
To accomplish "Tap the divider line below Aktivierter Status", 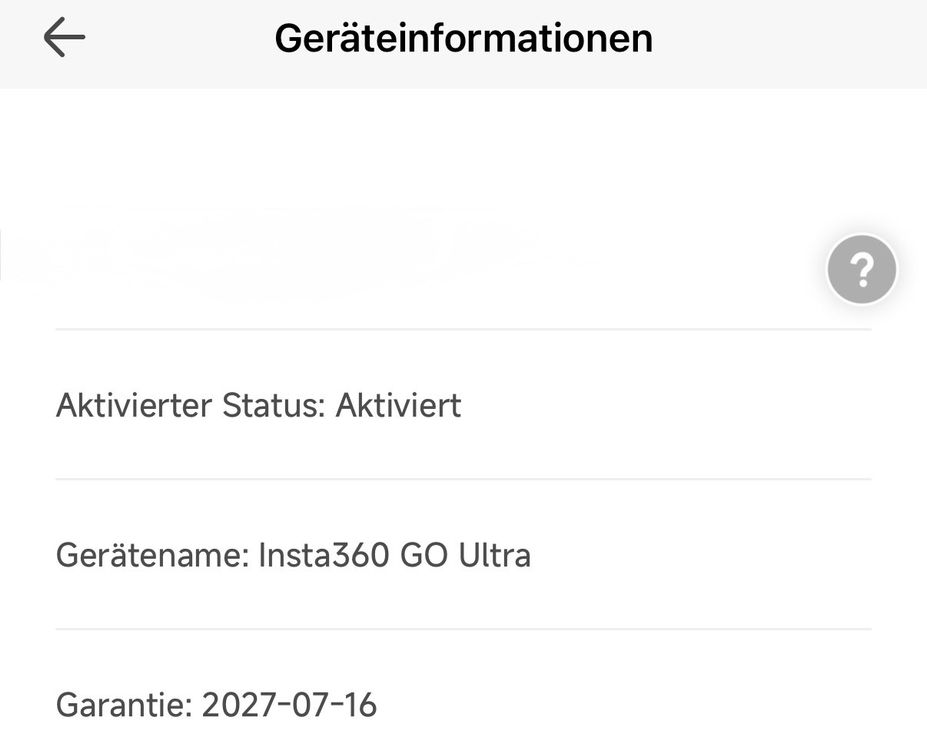I will (x=464, y=479).
